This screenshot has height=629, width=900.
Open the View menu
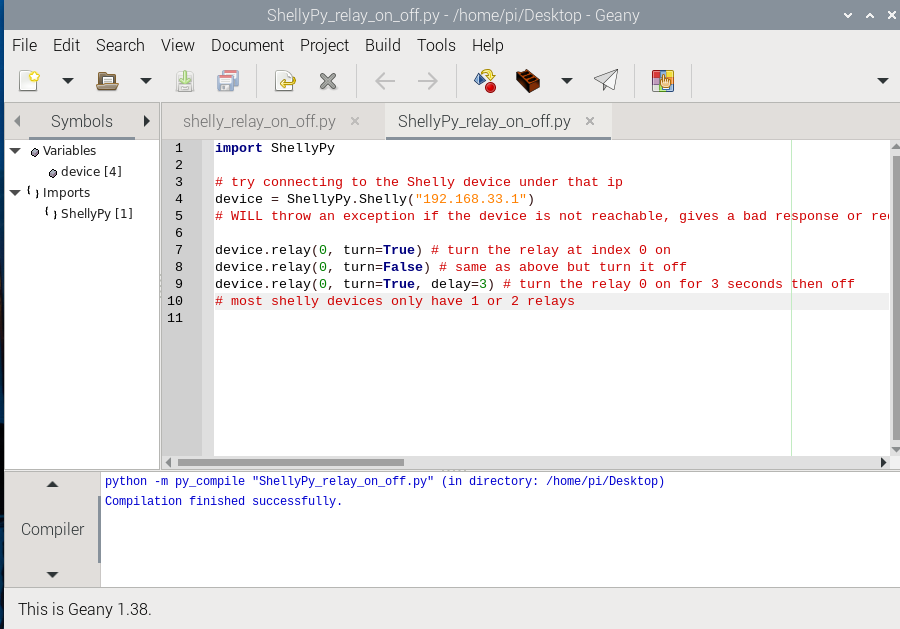pyautogui.click(x=177, y=45)
